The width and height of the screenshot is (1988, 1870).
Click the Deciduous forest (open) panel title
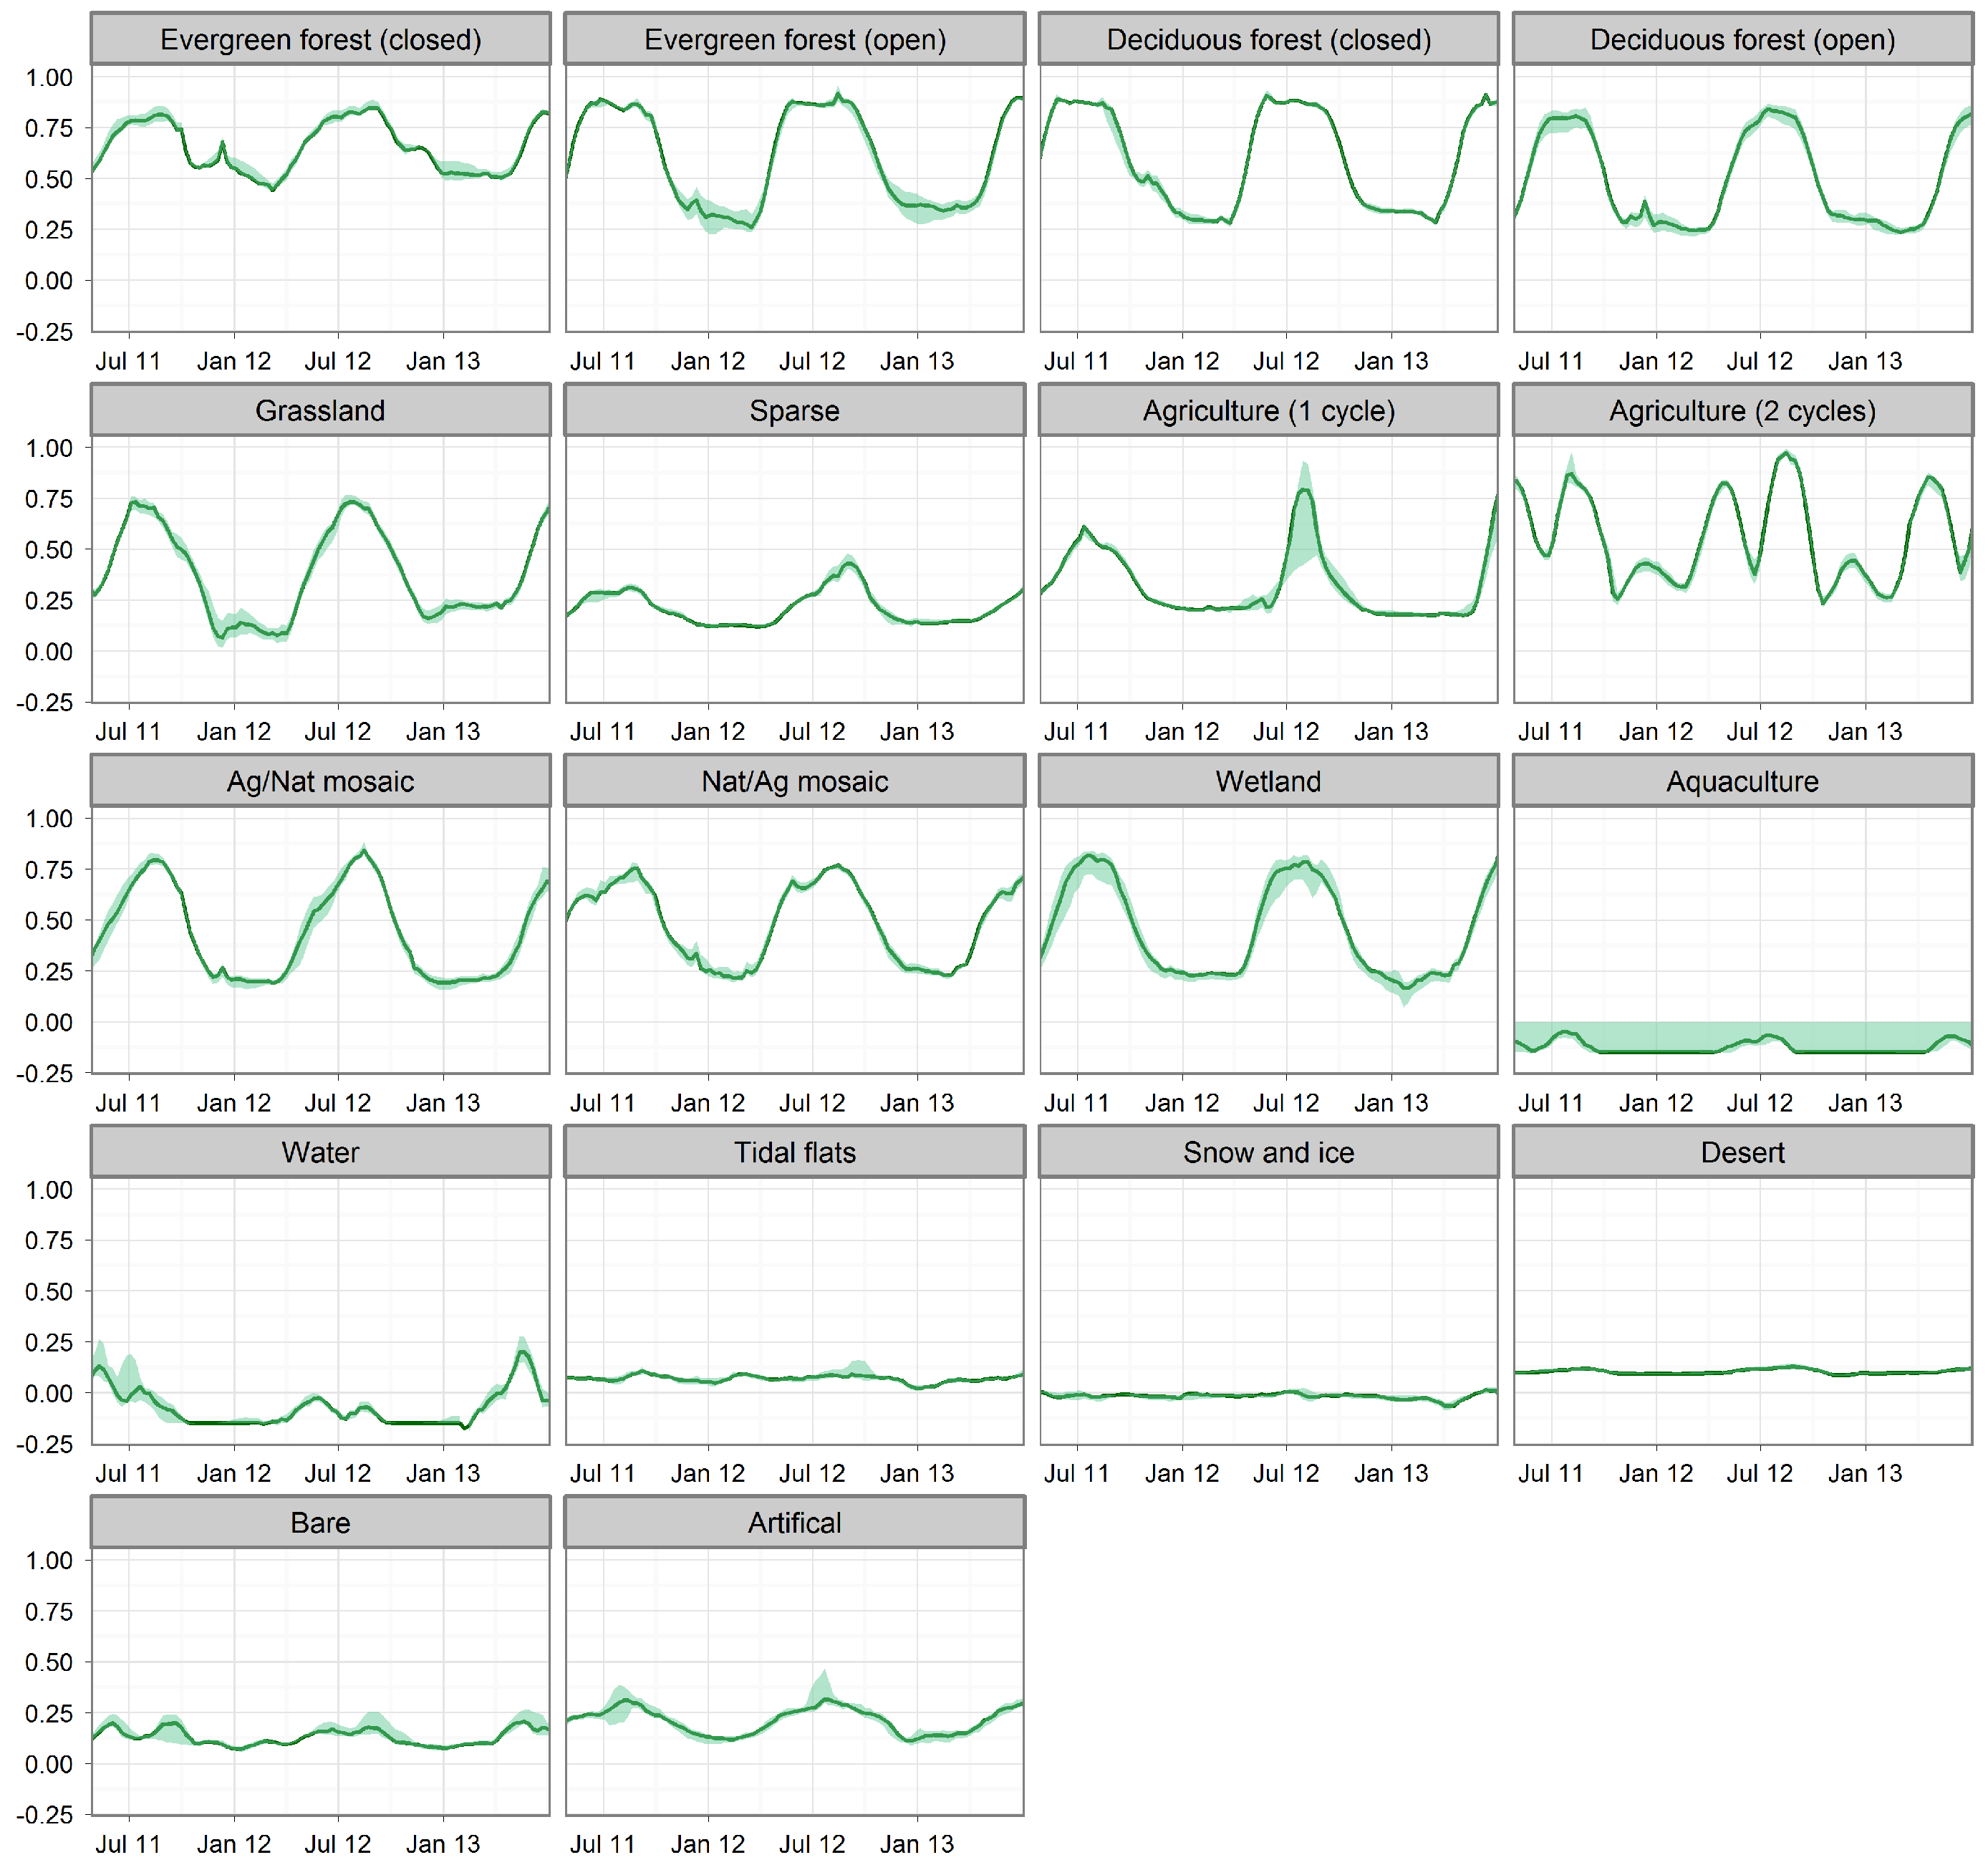1742,40
